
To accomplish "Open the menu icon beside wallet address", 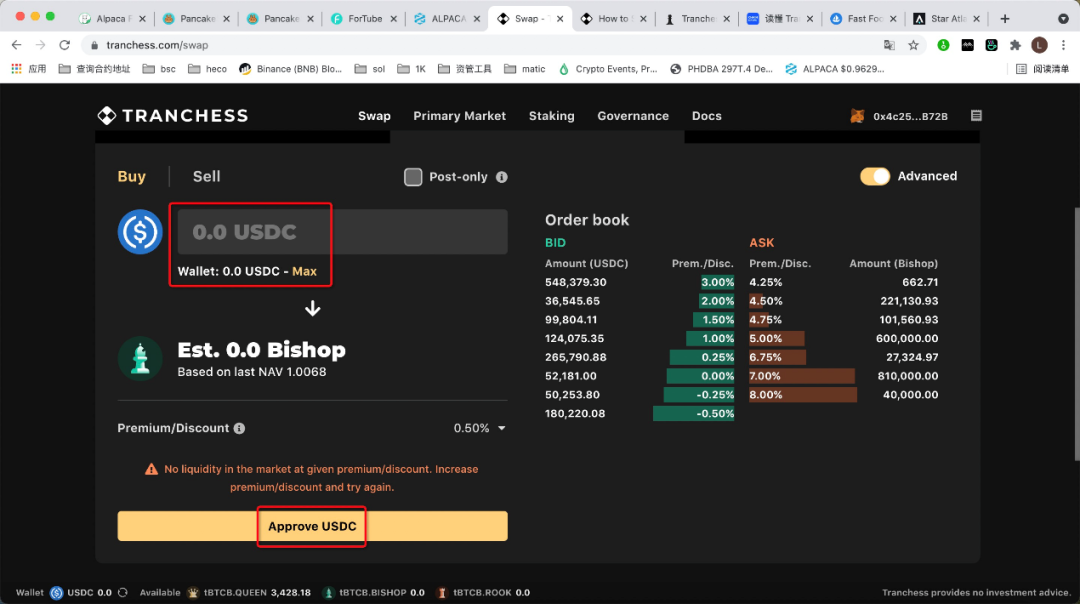I will (x=976, y=116).
